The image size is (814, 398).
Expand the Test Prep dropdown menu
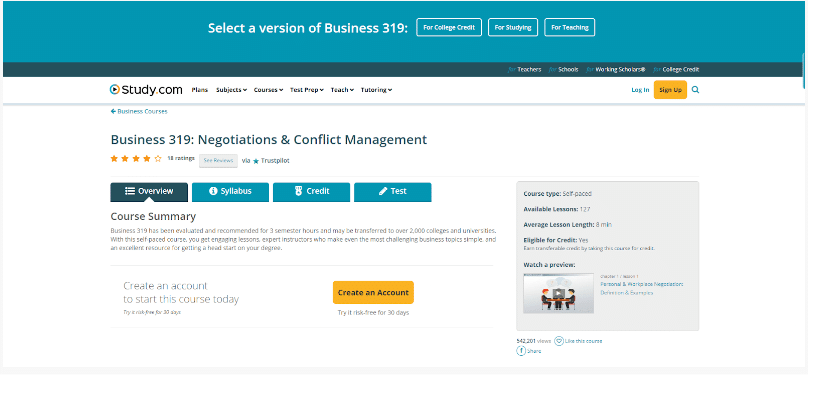click(306, 90)
